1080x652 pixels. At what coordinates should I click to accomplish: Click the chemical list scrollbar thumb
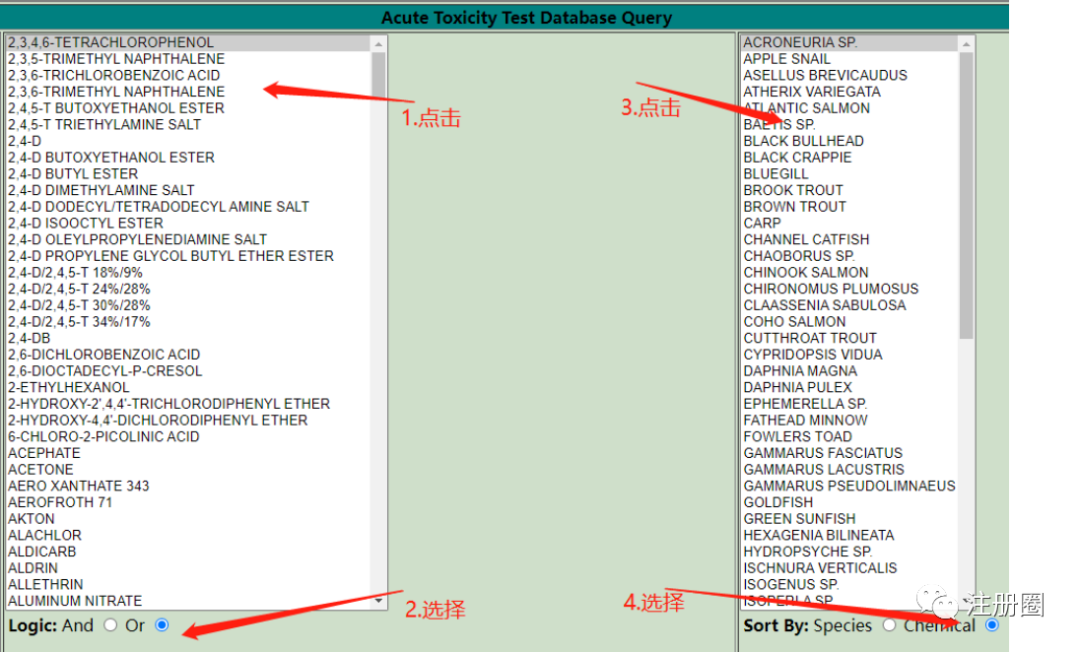pyautogui.click(x=378, y=74)
